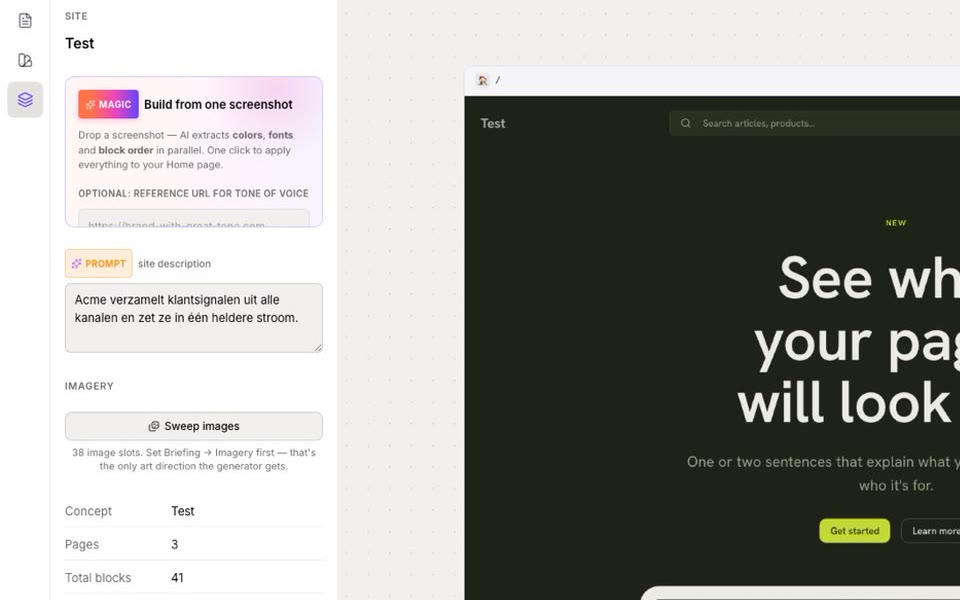Open the theme styles icon in sidebar
960x600 pixels.
tap(25, 60)
